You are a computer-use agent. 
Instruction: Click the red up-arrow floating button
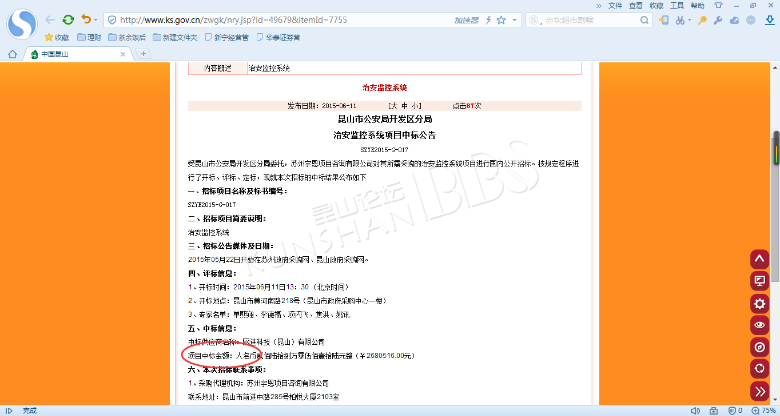click(x=760, y=259)
